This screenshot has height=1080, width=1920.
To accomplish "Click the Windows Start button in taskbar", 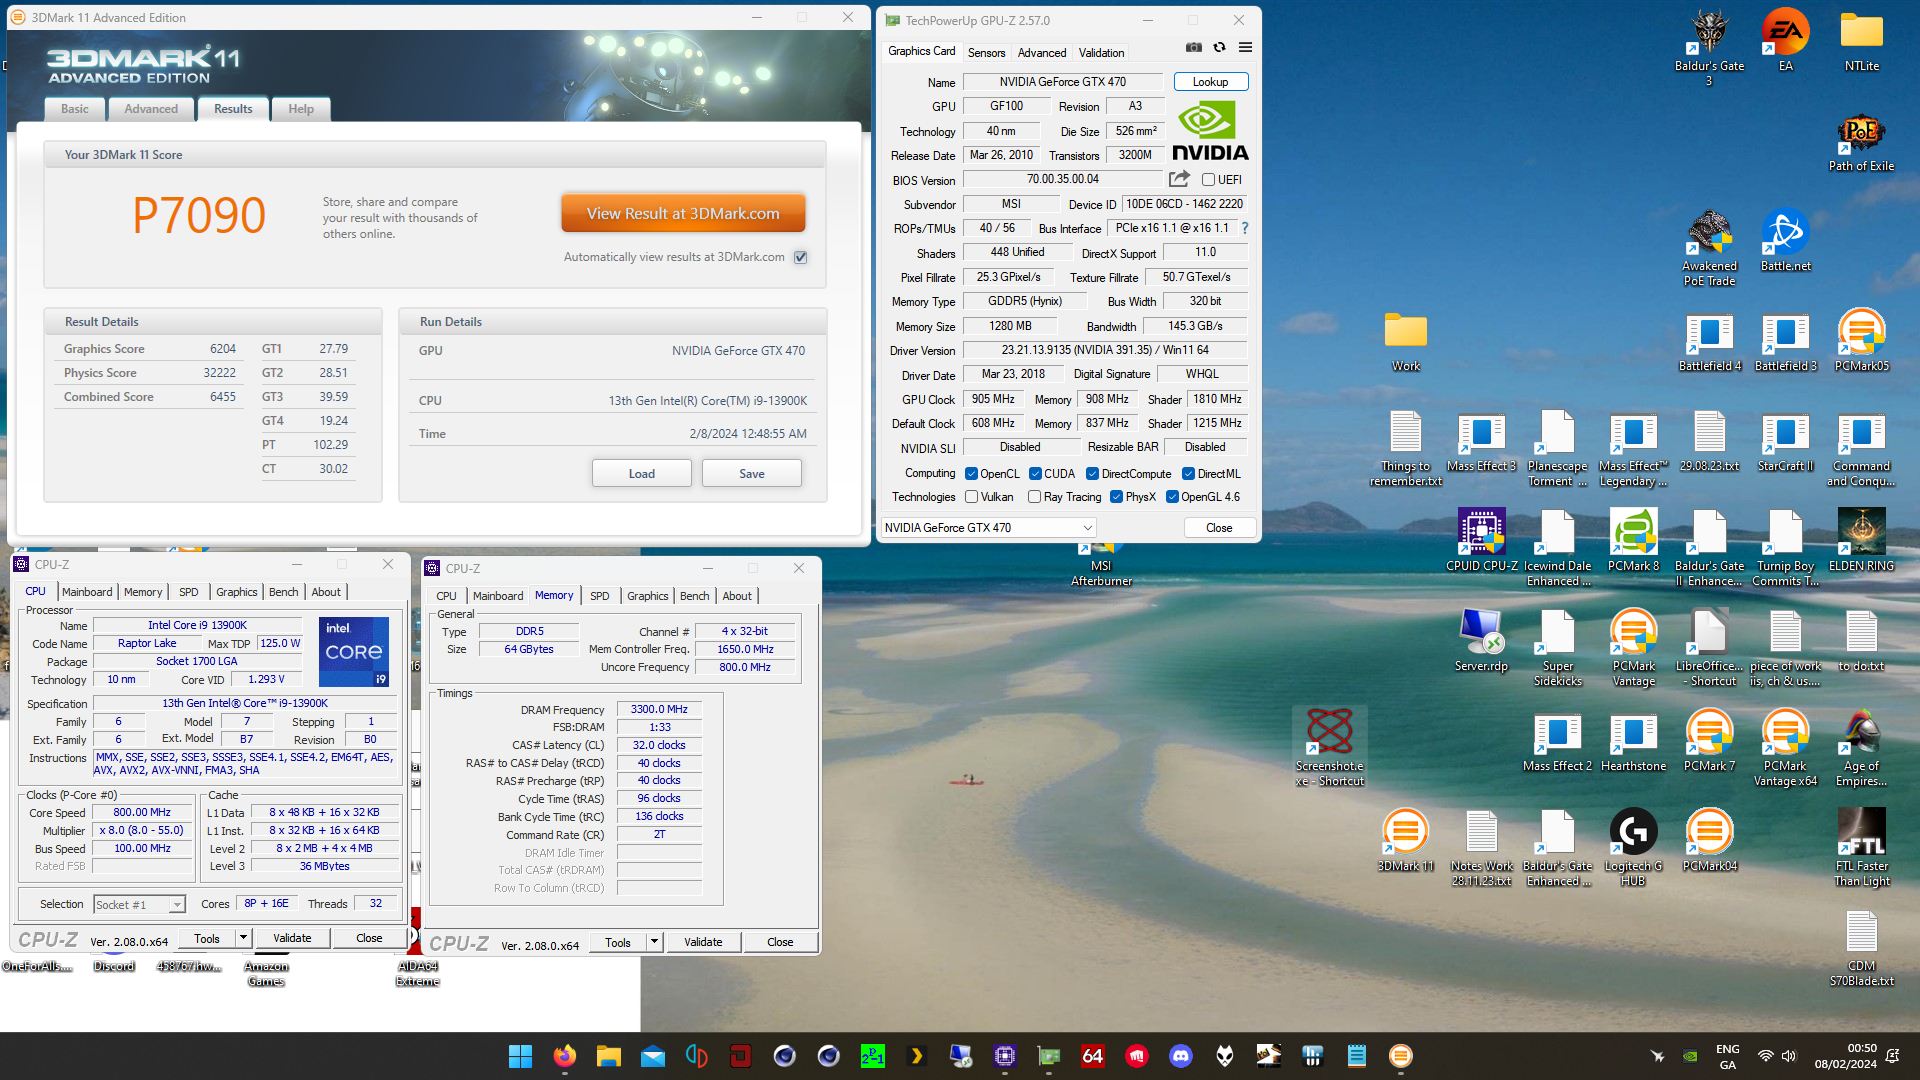I will (x=520, y=1056).
